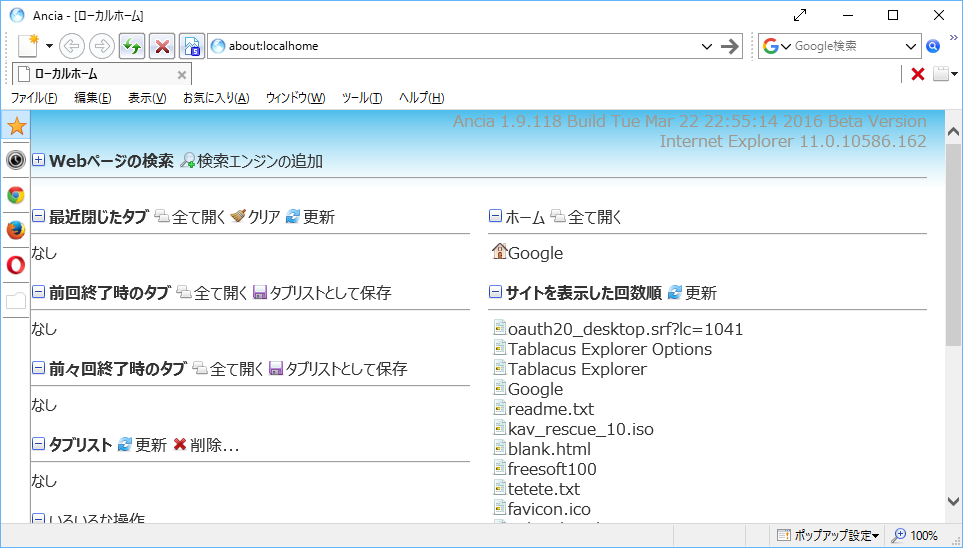
Task: Toggle full screen with the diagonal arrows icon
Action: pyautogui.click(x=800, y=15)
